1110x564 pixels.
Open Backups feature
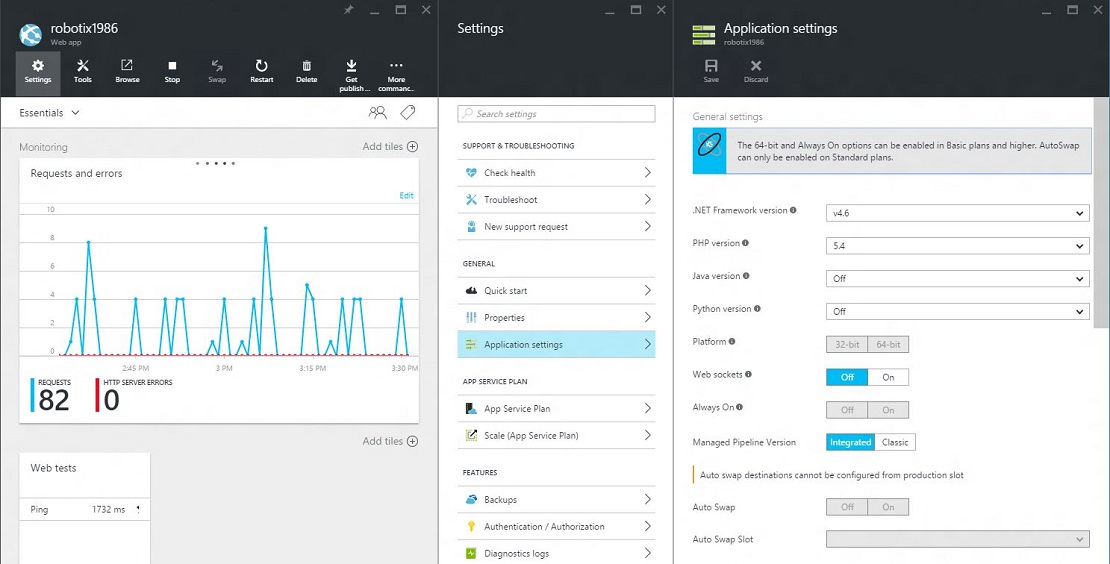556,500
